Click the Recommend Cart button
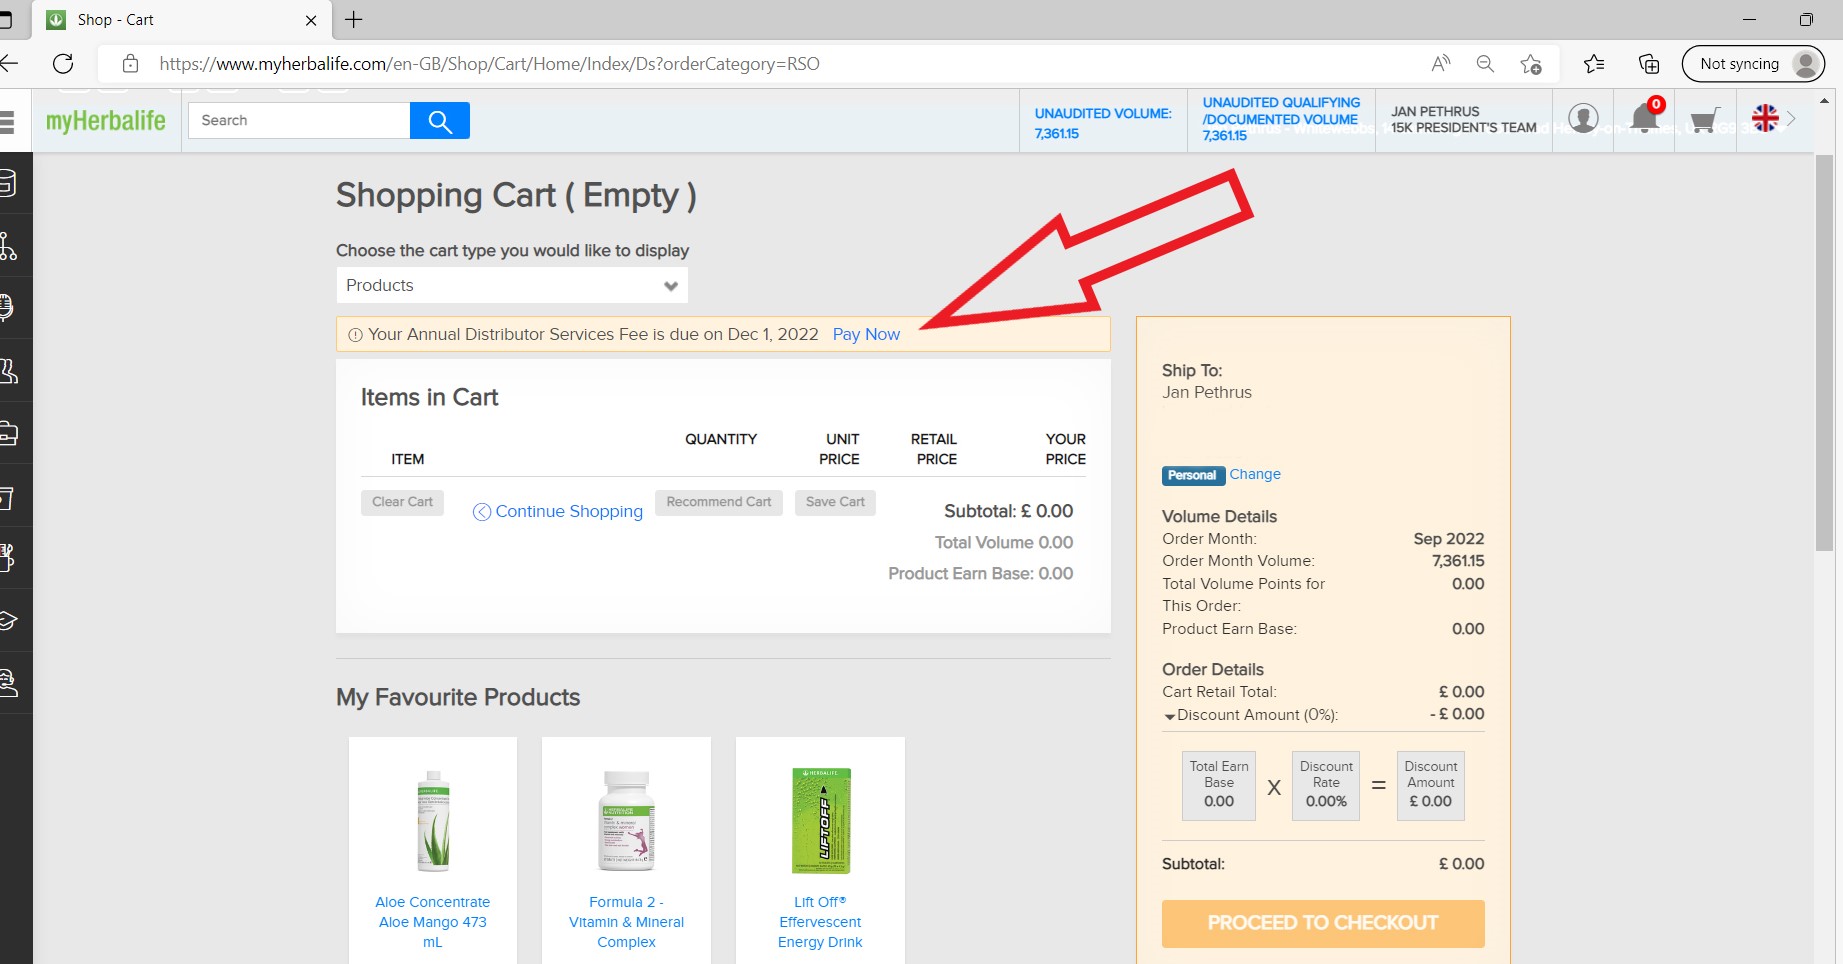1843x964 pixels. click(719, 502)
